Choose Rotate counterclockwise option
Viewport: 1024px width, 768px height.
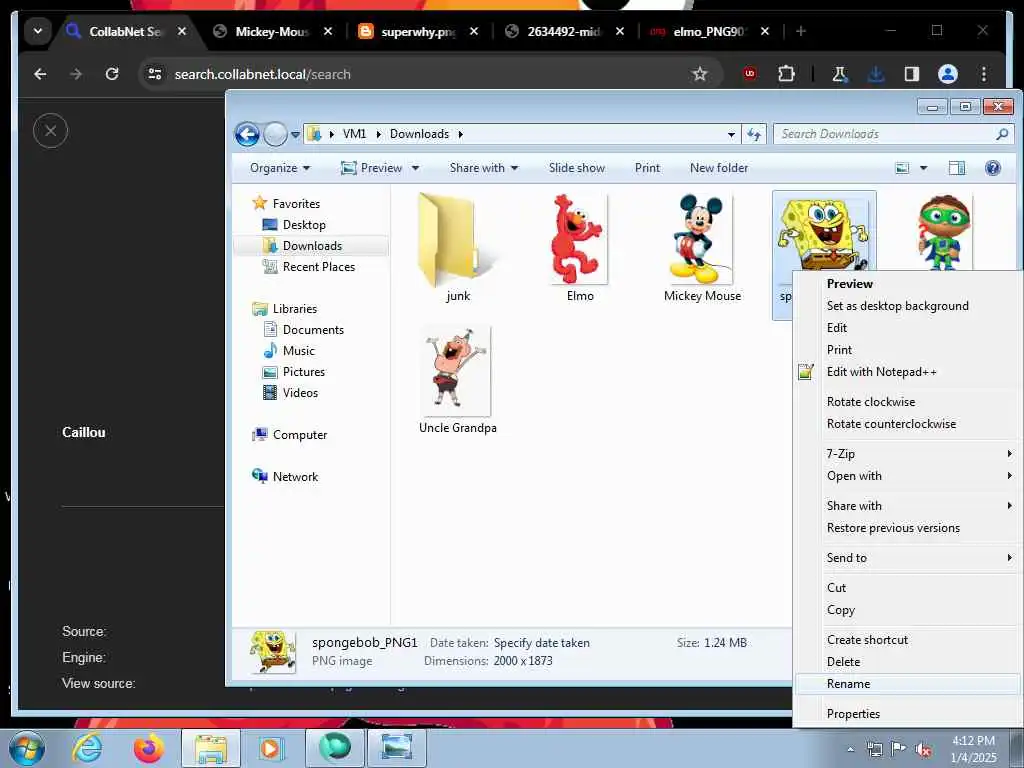[x=908, y=424]
